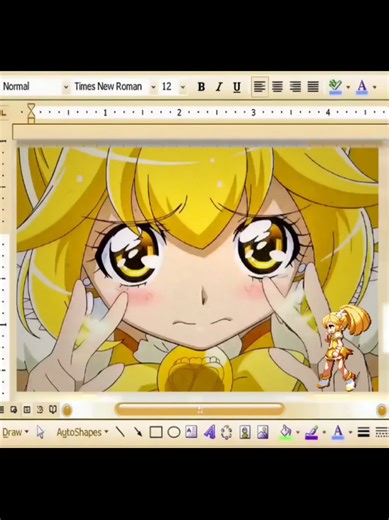Click the left scroll button of horizontal scrollbar
This screenshot has width=389, height=520.
click(x=67, y=410)
